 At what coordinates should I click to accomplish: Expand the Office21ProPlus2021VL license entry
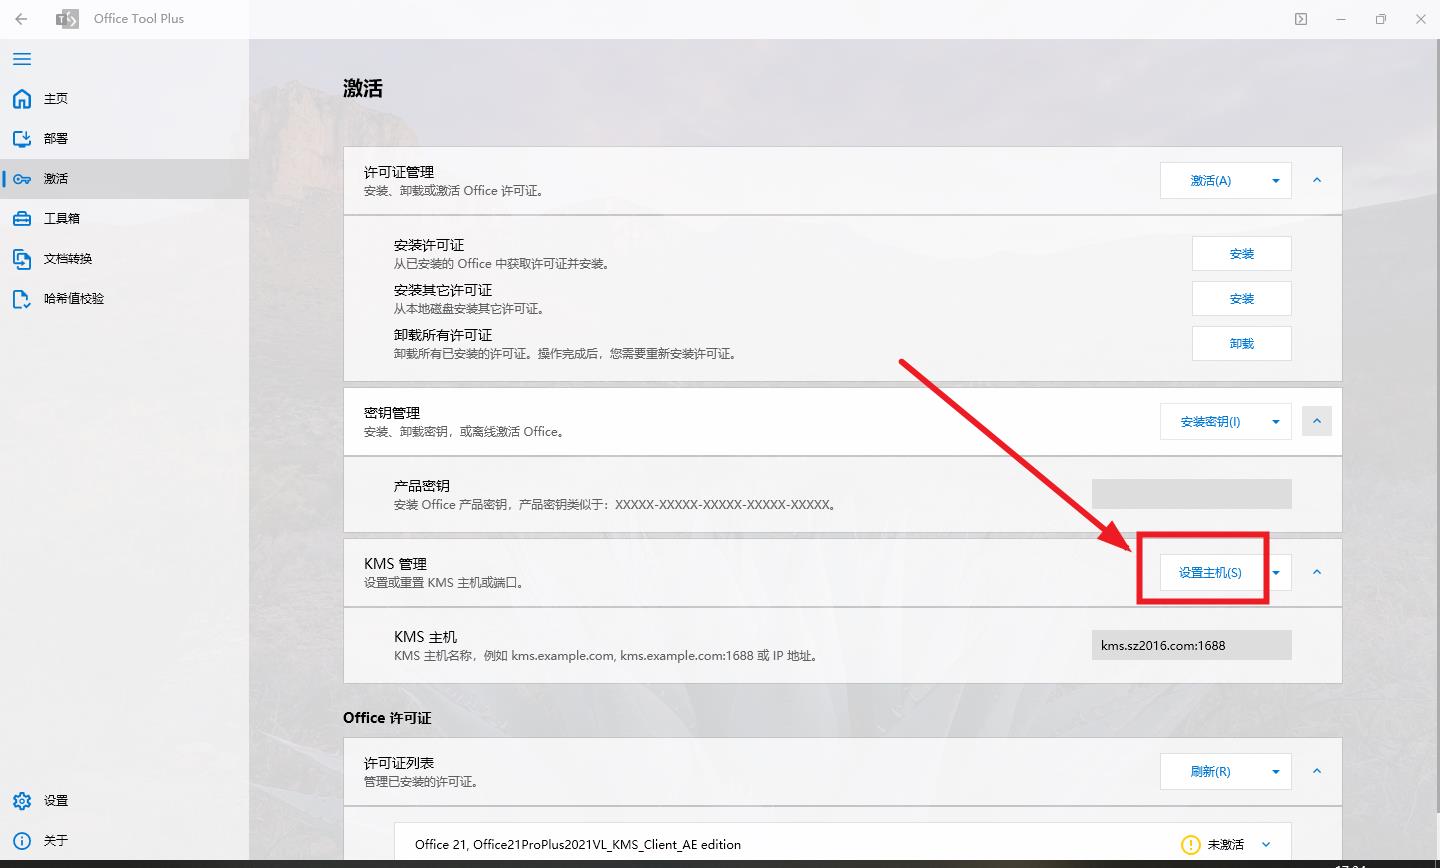[x=1266, y=844]
